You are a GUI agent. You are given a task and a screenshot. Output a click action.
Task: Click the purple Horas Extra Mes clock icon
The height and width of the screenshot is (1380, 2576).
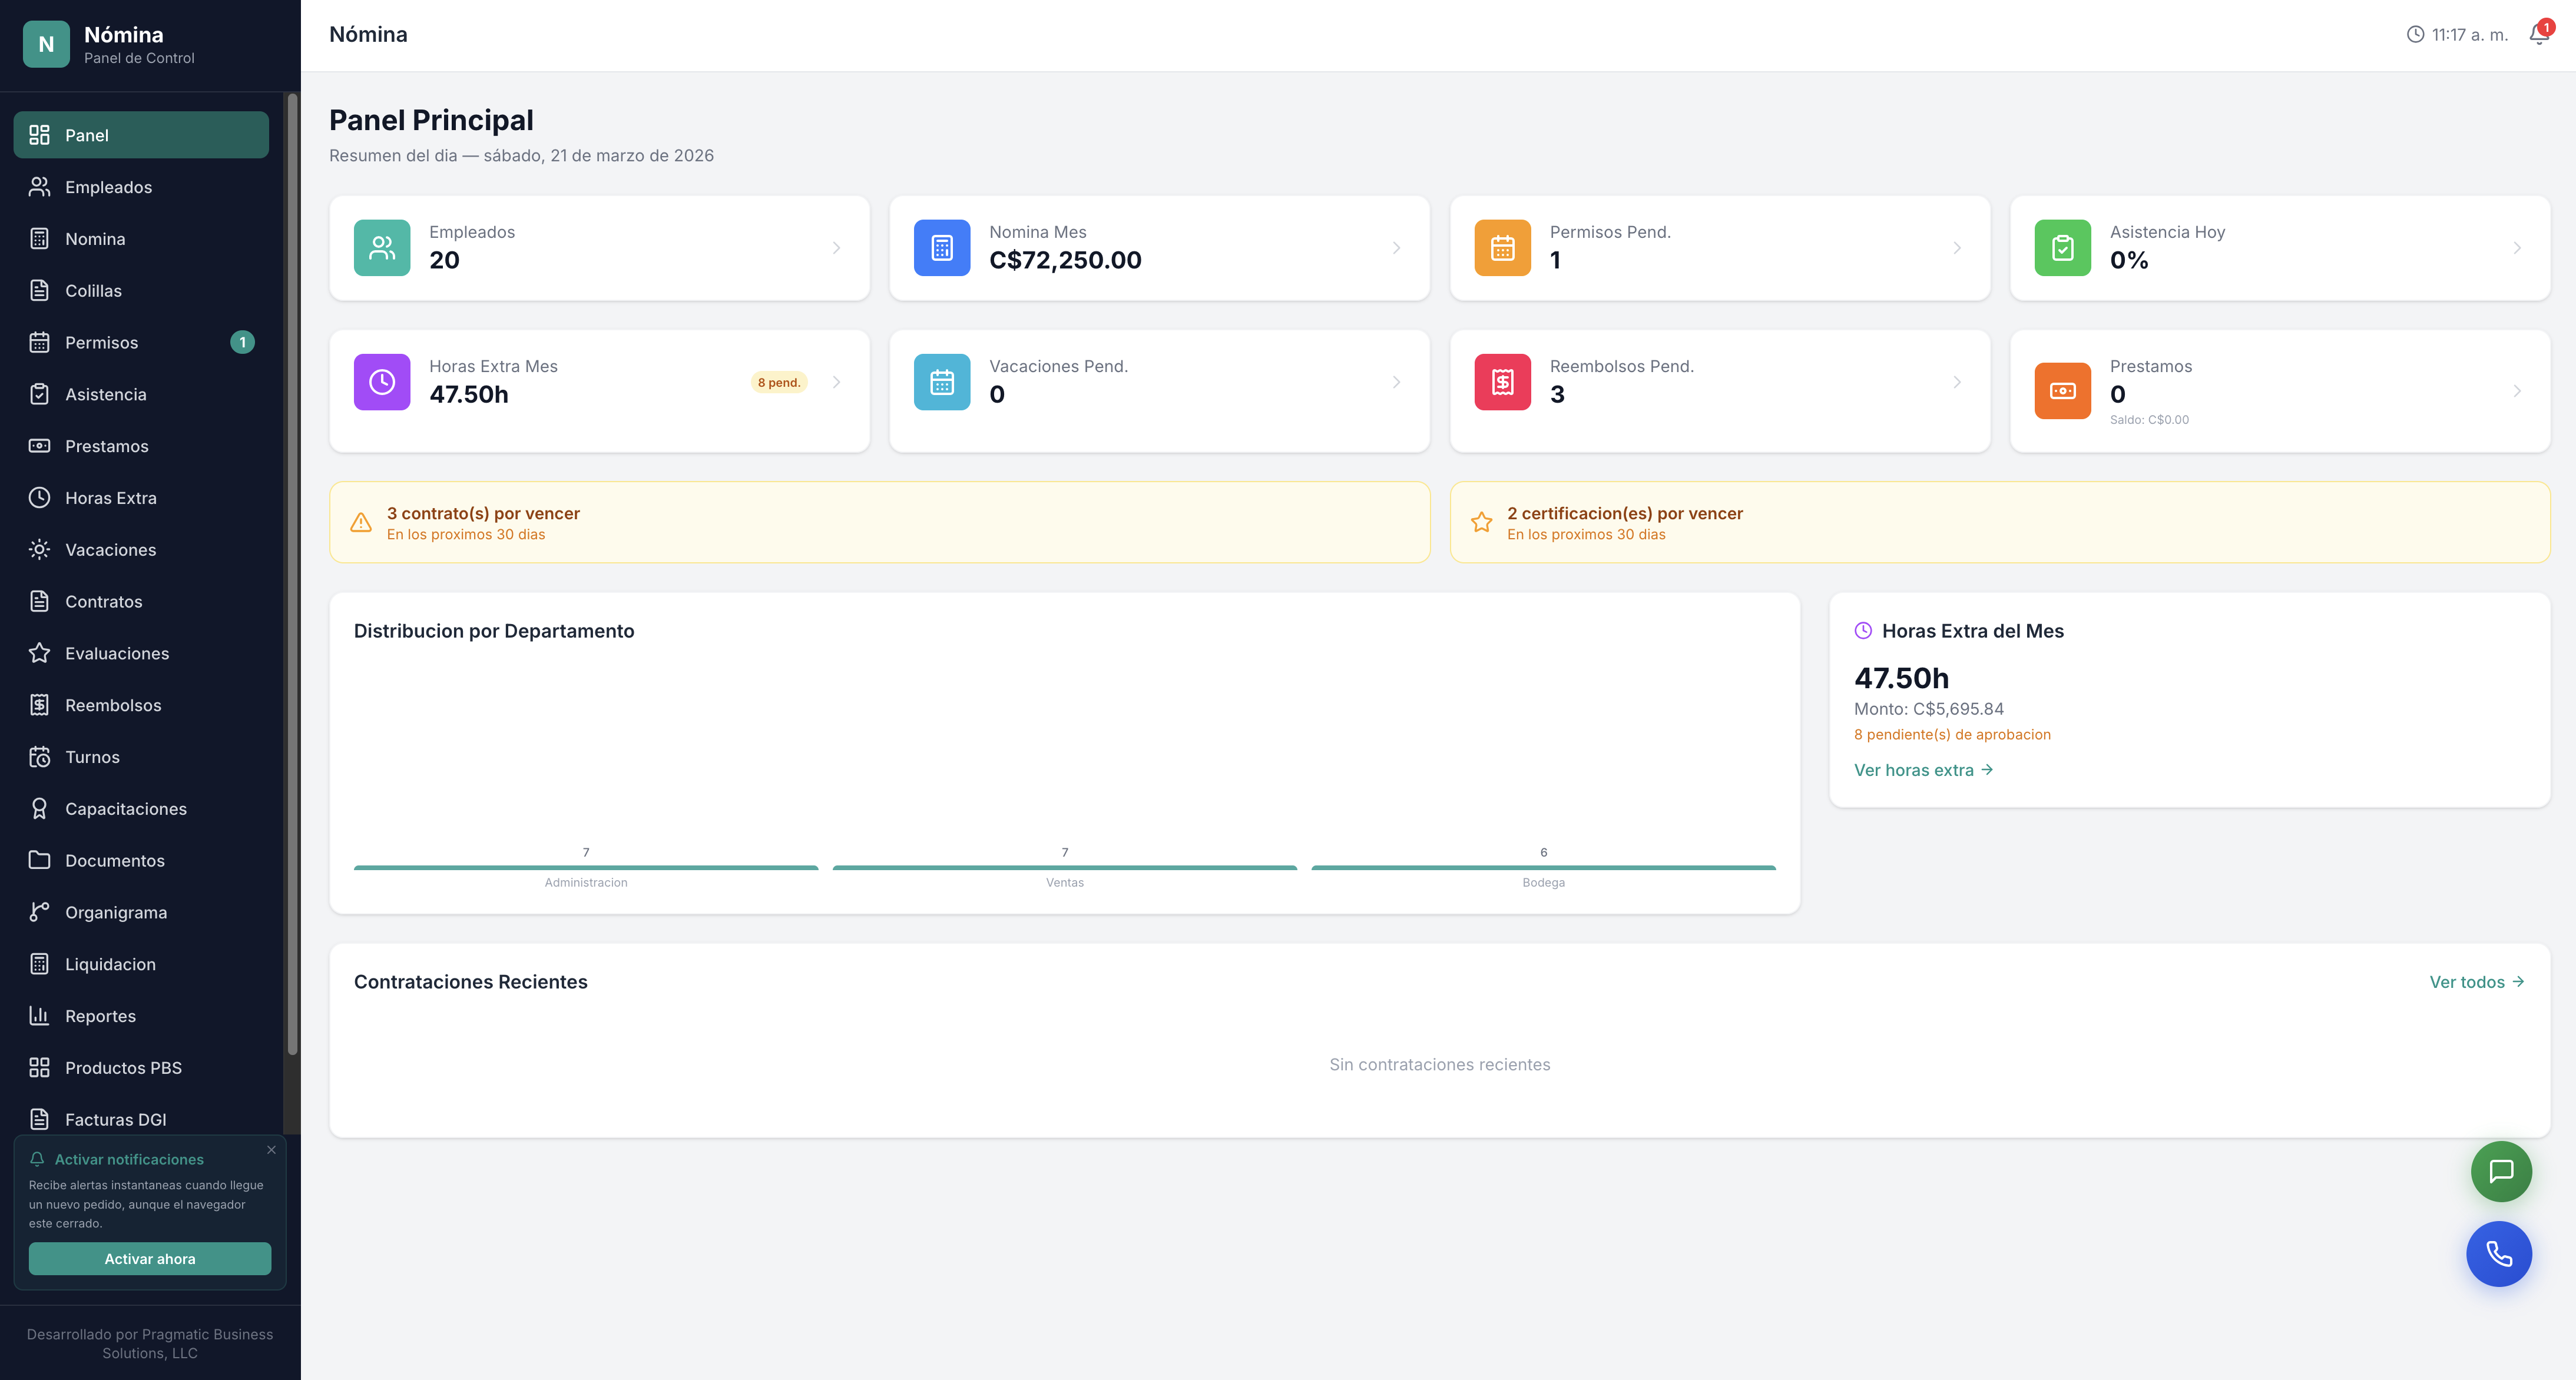(382, 382)
